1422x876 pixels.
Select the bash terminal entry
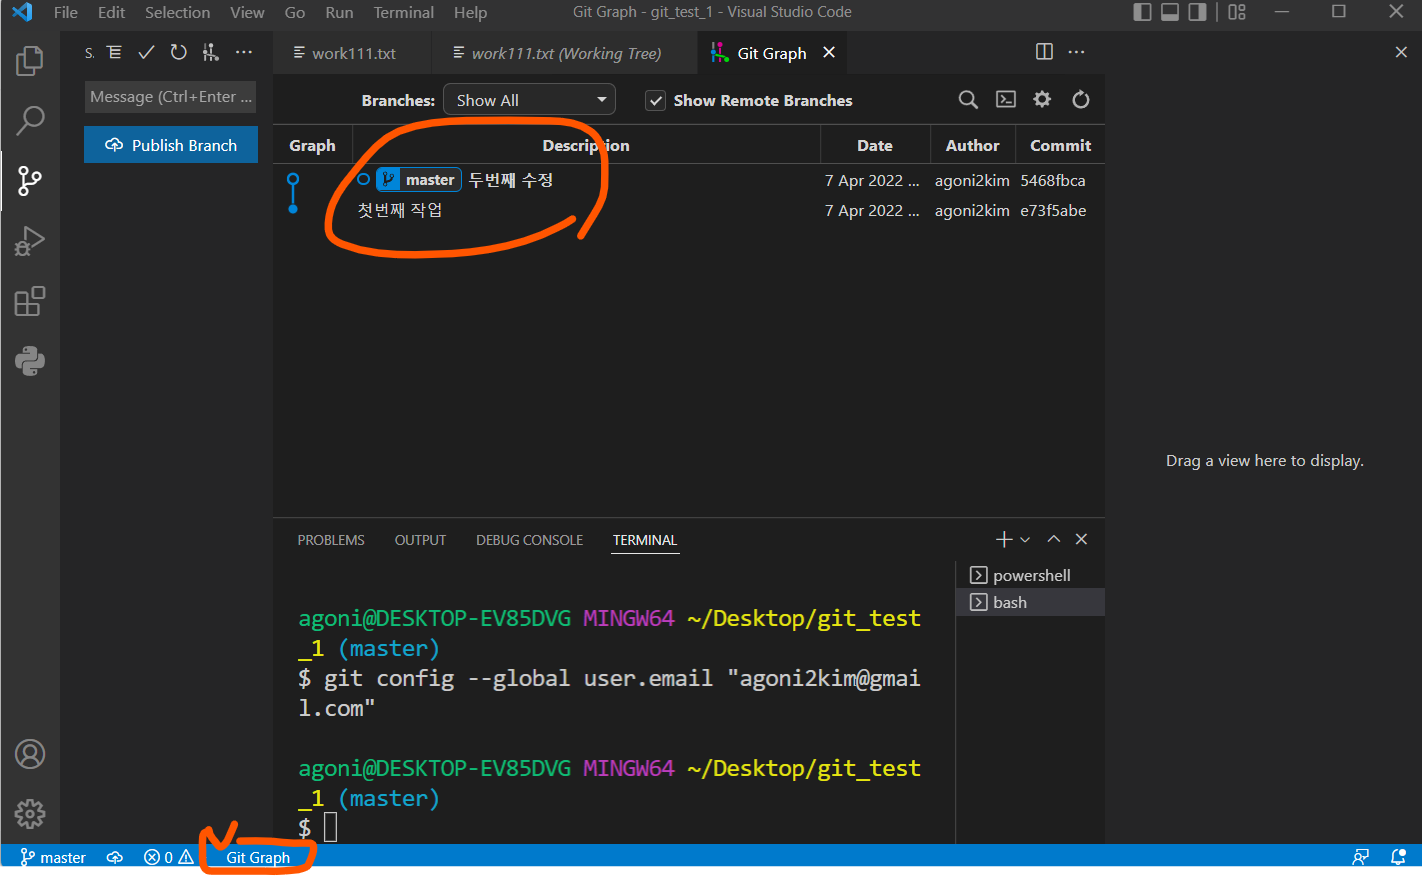click(1030, 602)
